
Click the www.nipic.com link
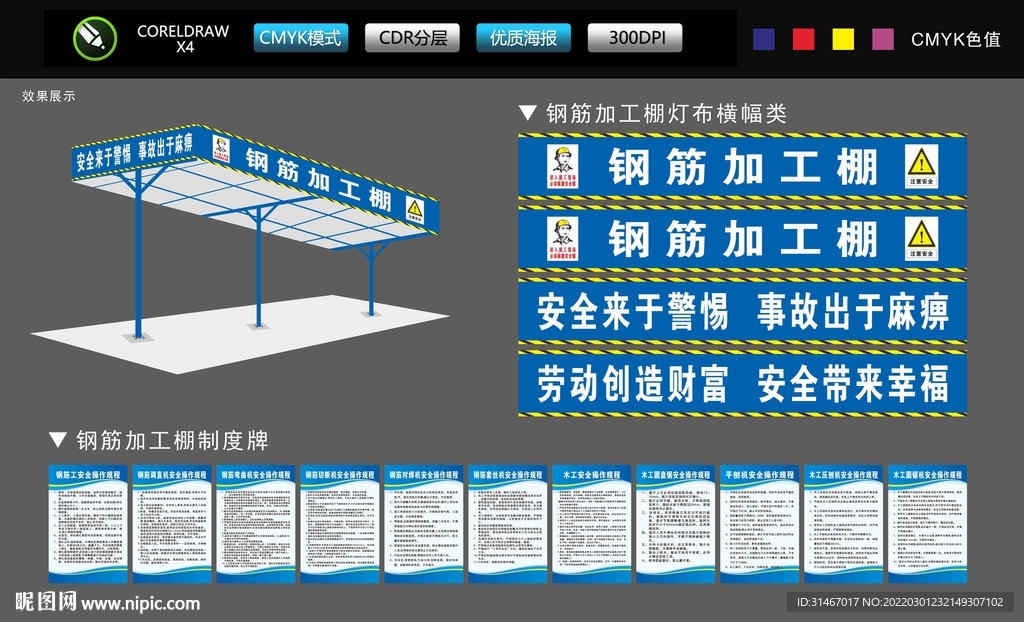click(x=140, y=604)
